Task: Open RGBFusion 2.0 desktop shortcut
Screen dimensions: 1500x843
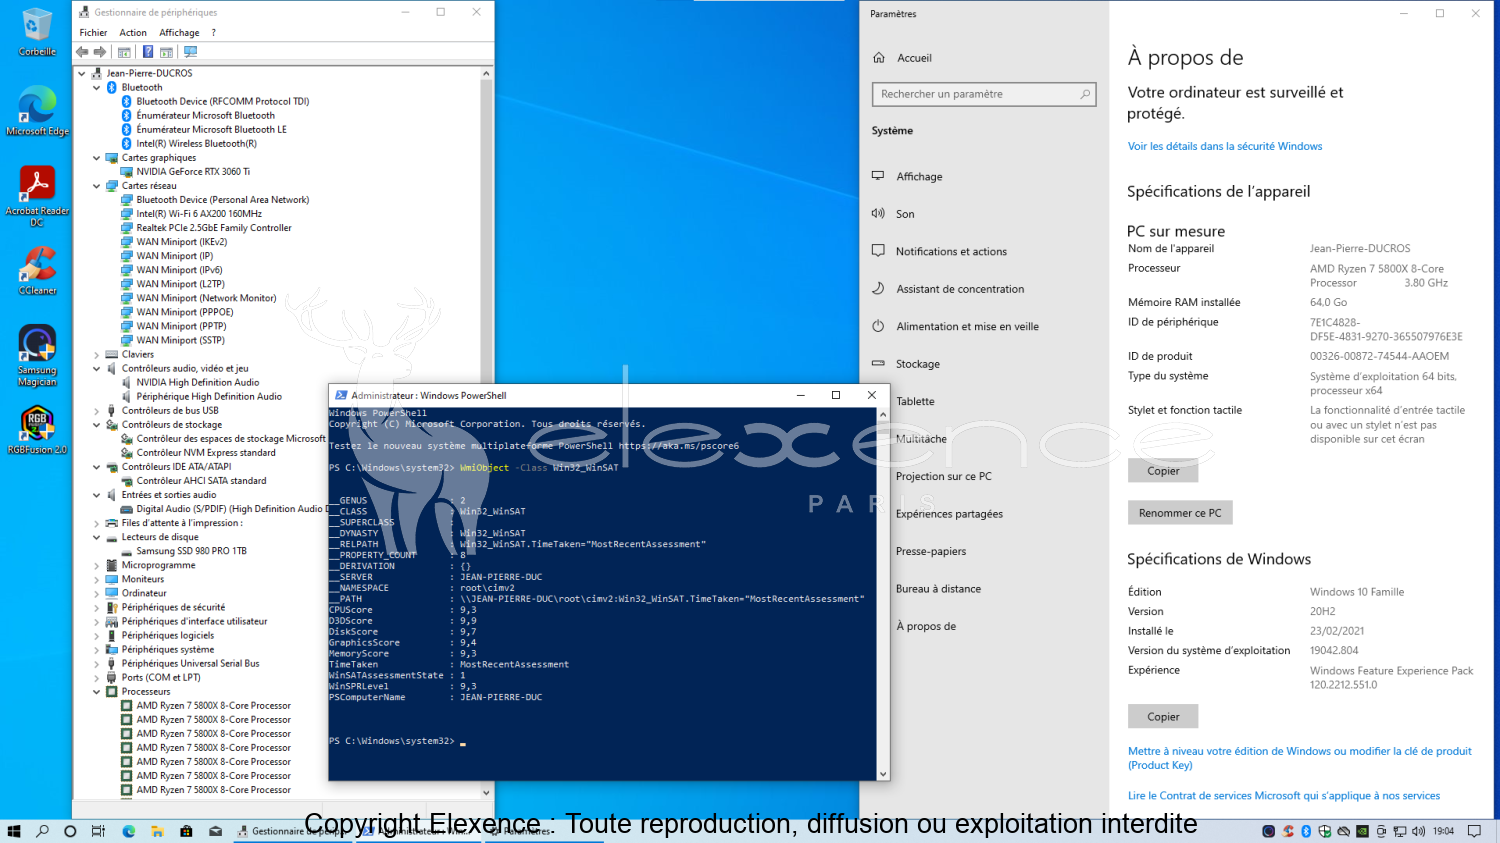Action: click(x=37, y=430)
